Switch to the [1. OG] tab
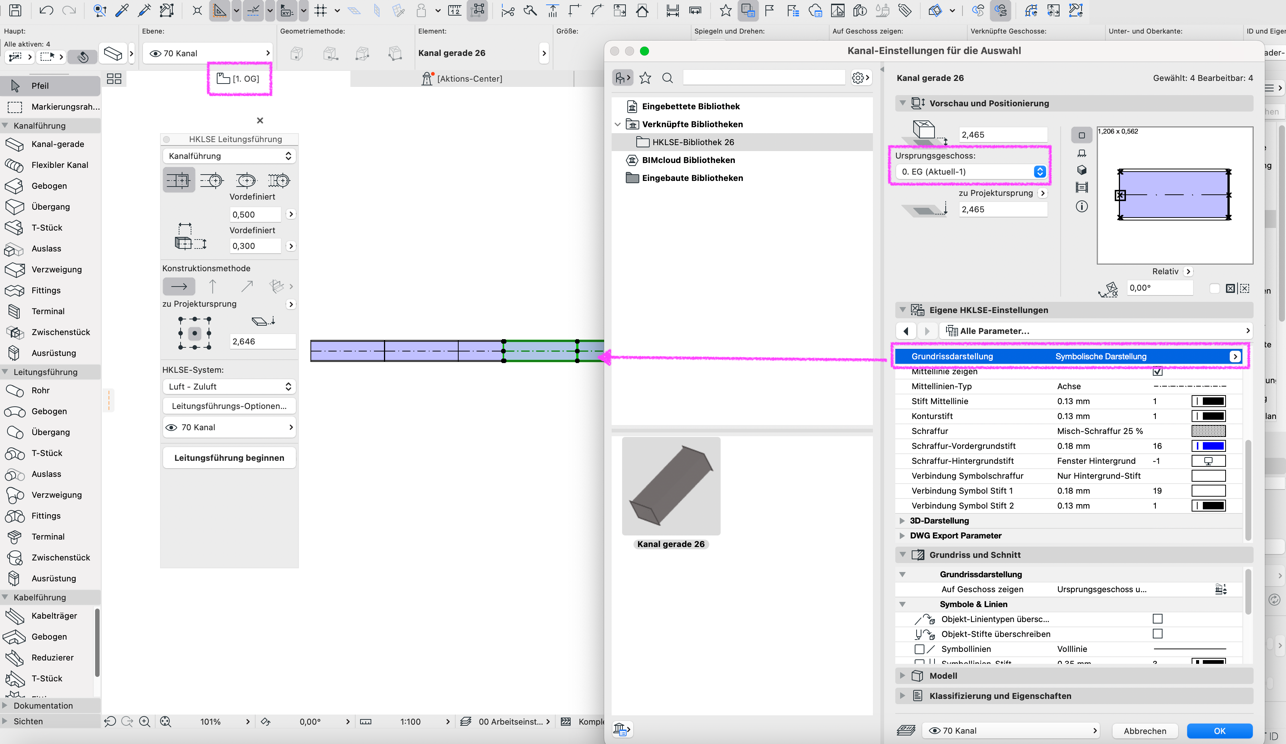The width and height of the screenshot is (1286, 744). pos(239,79)
